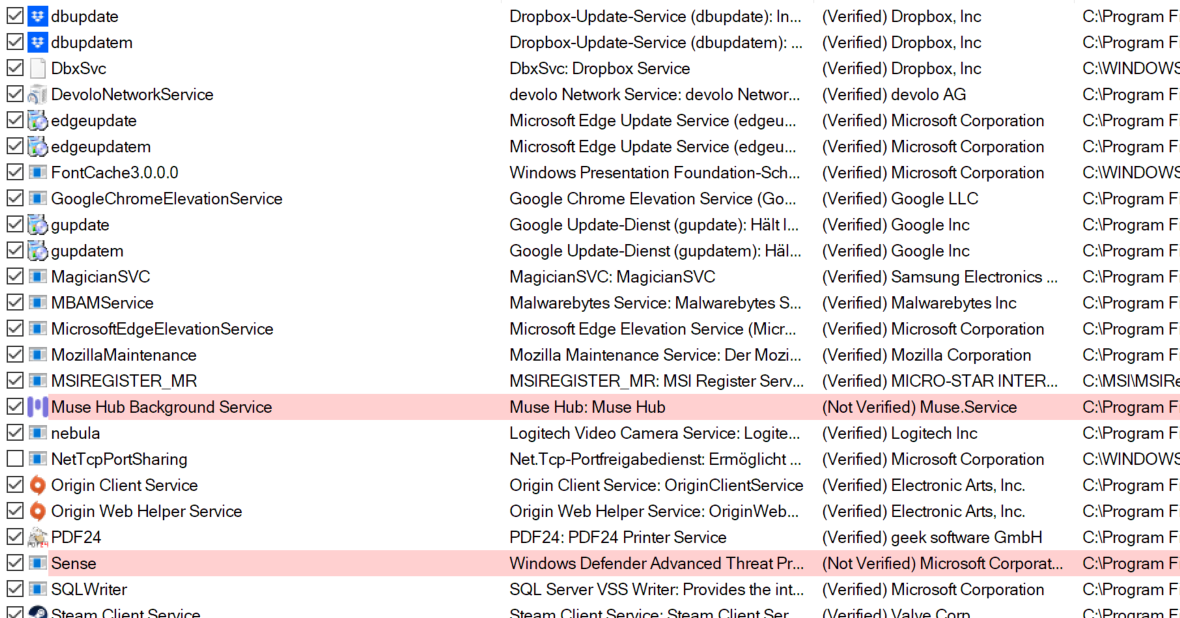This screenshot has width=1180, height=618.
Task: Click the Dropbox icon beside dbupdate
Action: coord(38,16)
